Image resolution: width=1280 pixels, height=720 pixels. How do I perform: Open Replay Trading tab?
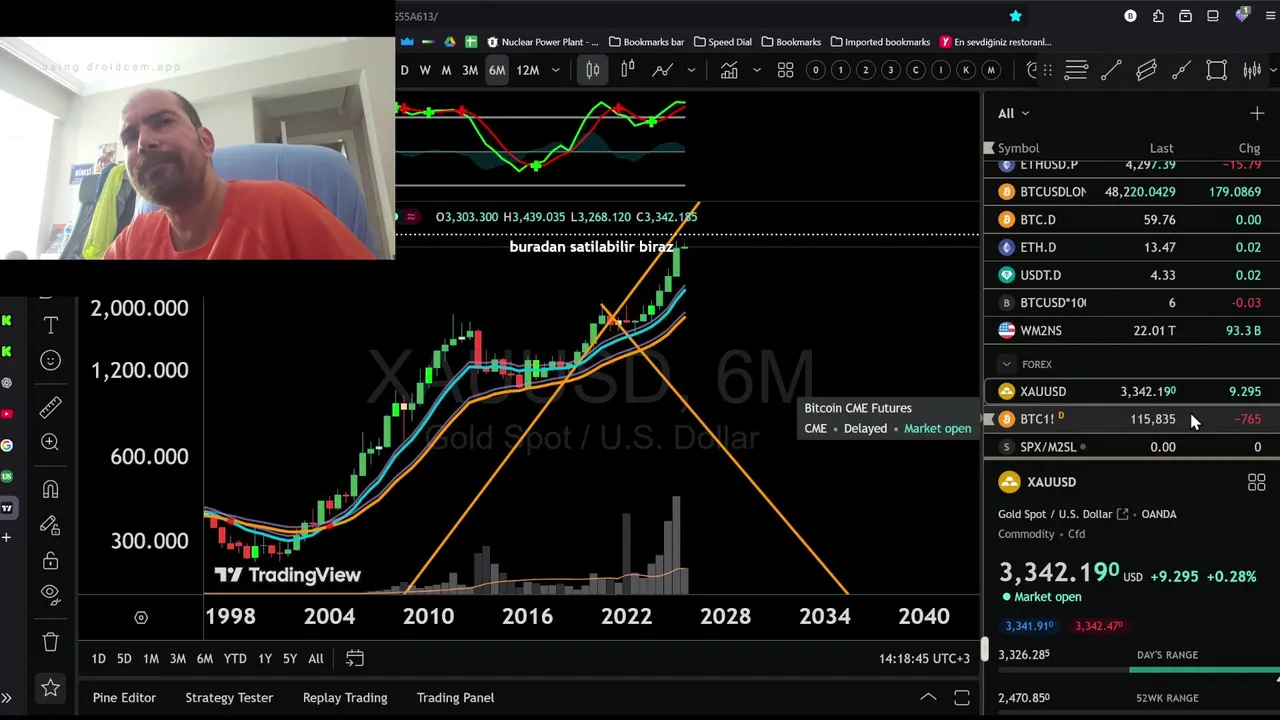pos(345,698)
